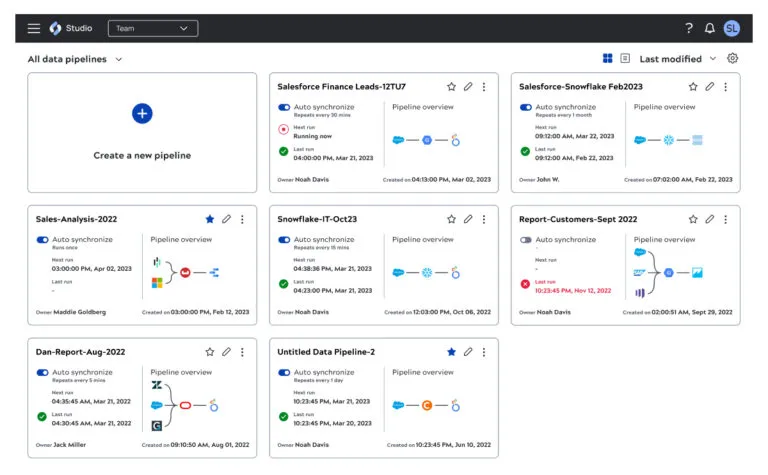The width and height of the screenshot is (768, 475).
Task: Unstar the Untitled Data Pipeline-2 card
Action: (451, 352)
